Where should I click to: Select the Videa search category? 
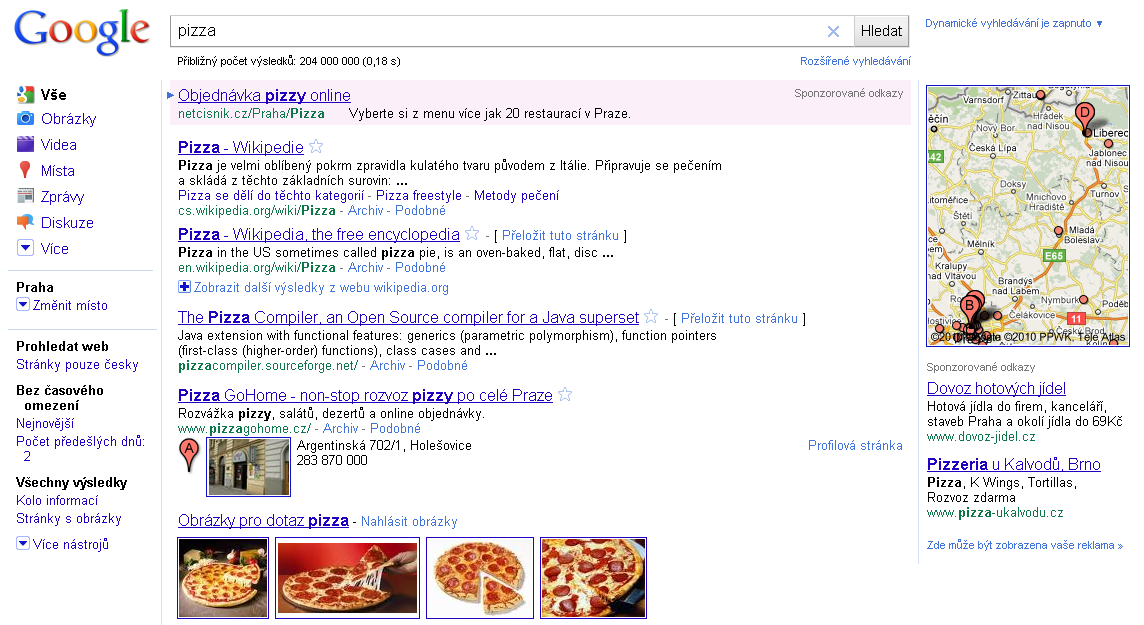58,144
